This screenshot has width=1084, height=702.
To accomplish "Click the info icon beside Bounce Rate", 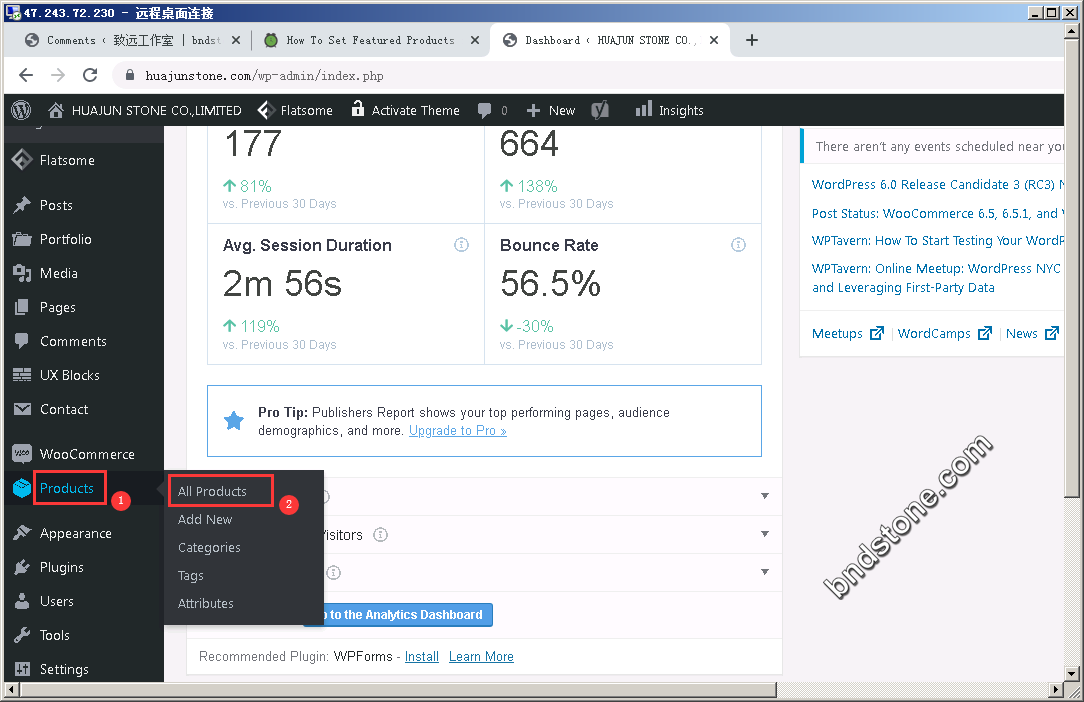I will (738, 245).
